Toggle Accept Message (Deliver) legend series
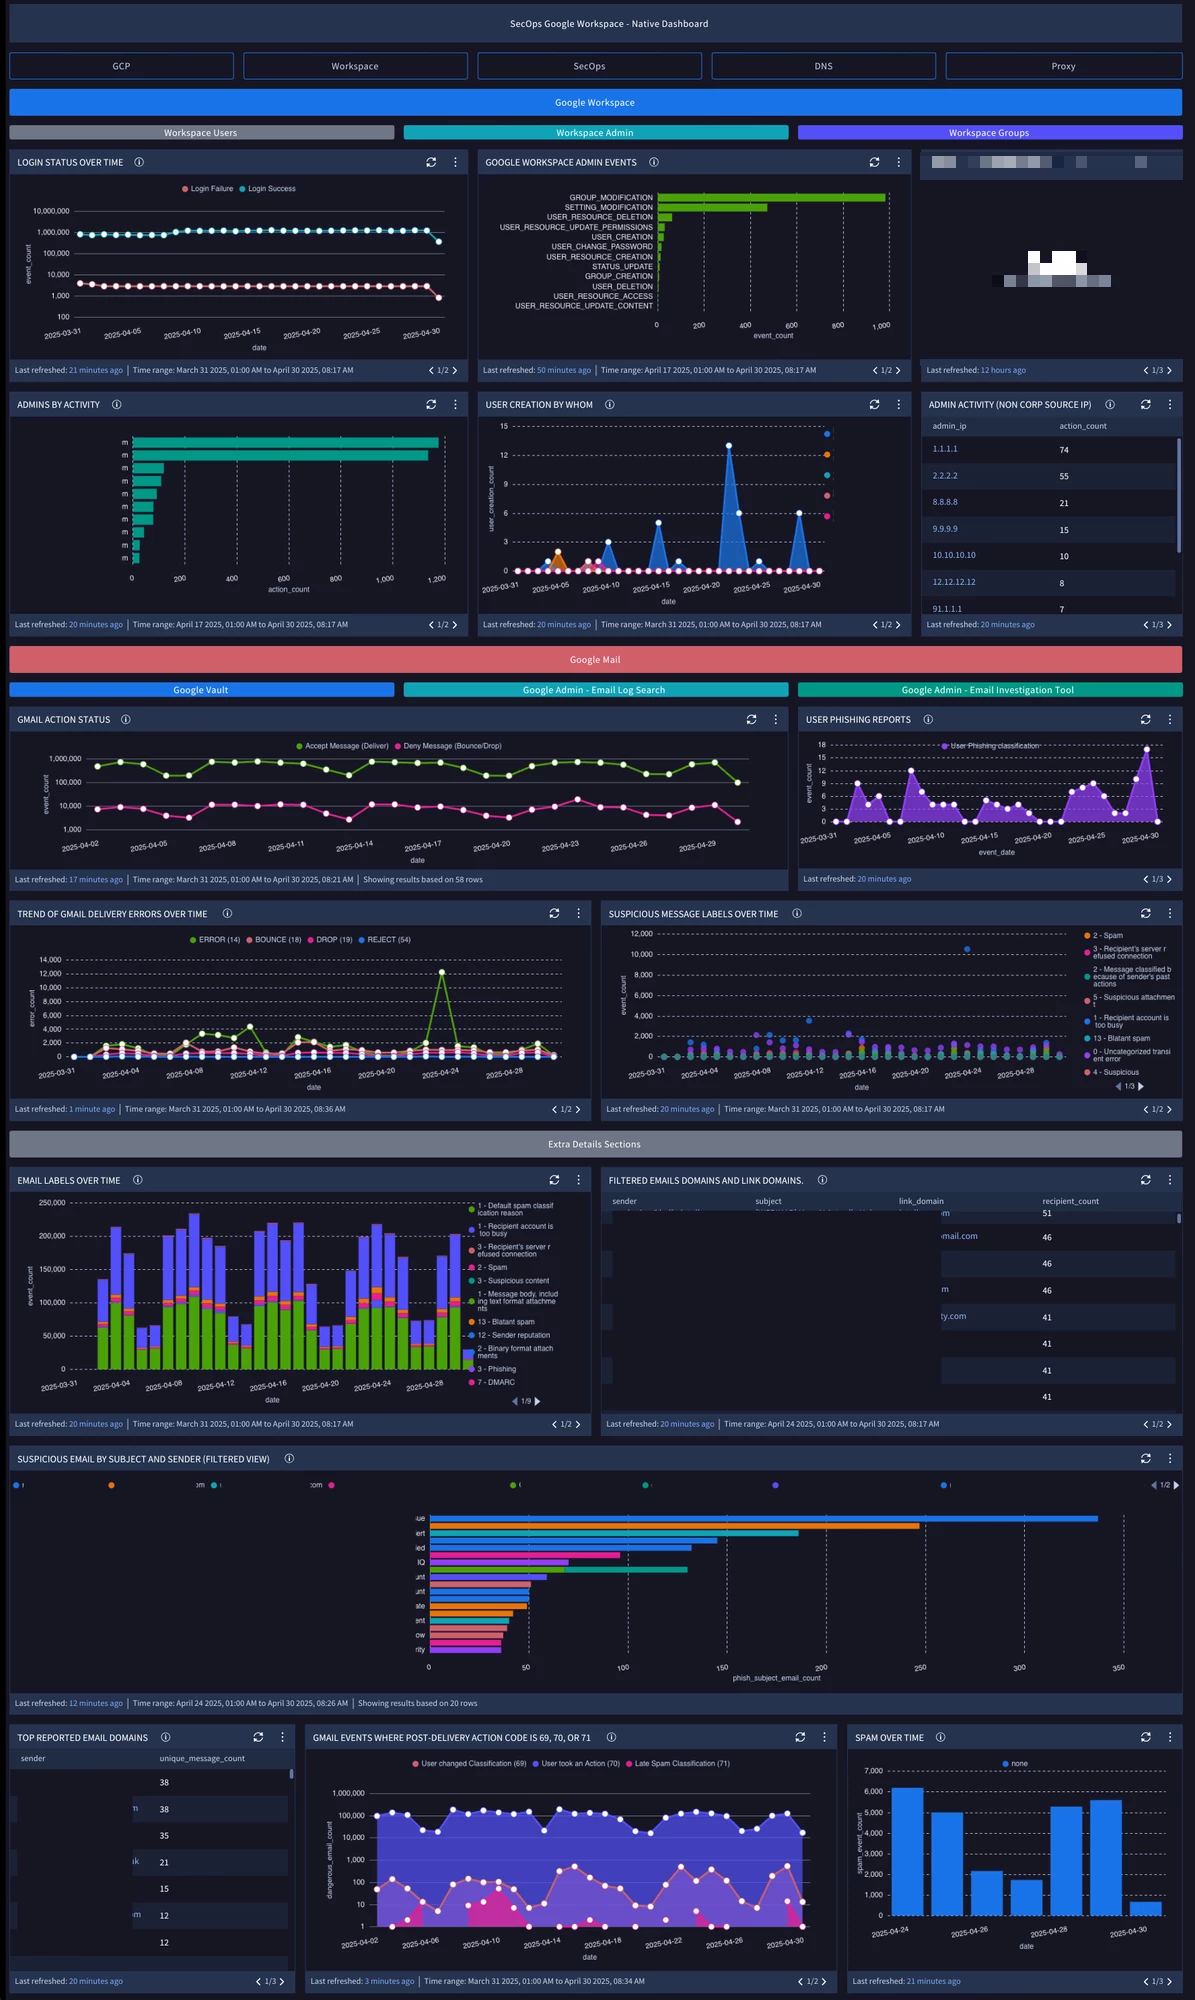Screen dimensions: 1195x2000 (x=342, y=746)
